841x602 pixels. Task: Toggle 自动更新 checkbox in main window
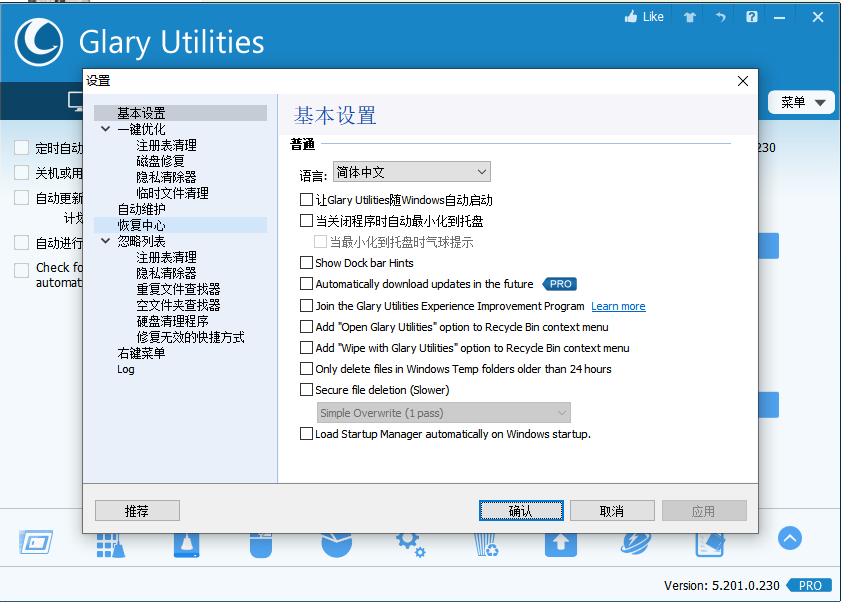click(21, 197)
